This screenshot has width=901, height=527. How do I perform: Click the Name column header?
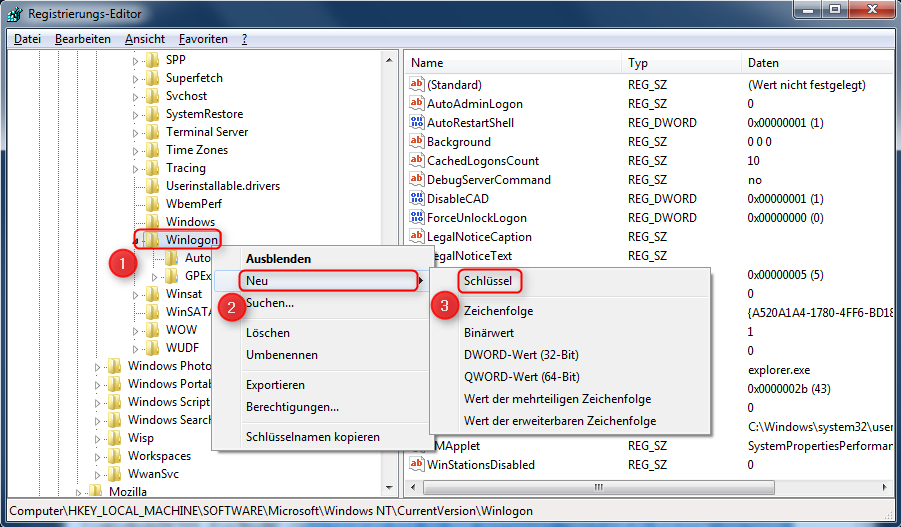427,63
